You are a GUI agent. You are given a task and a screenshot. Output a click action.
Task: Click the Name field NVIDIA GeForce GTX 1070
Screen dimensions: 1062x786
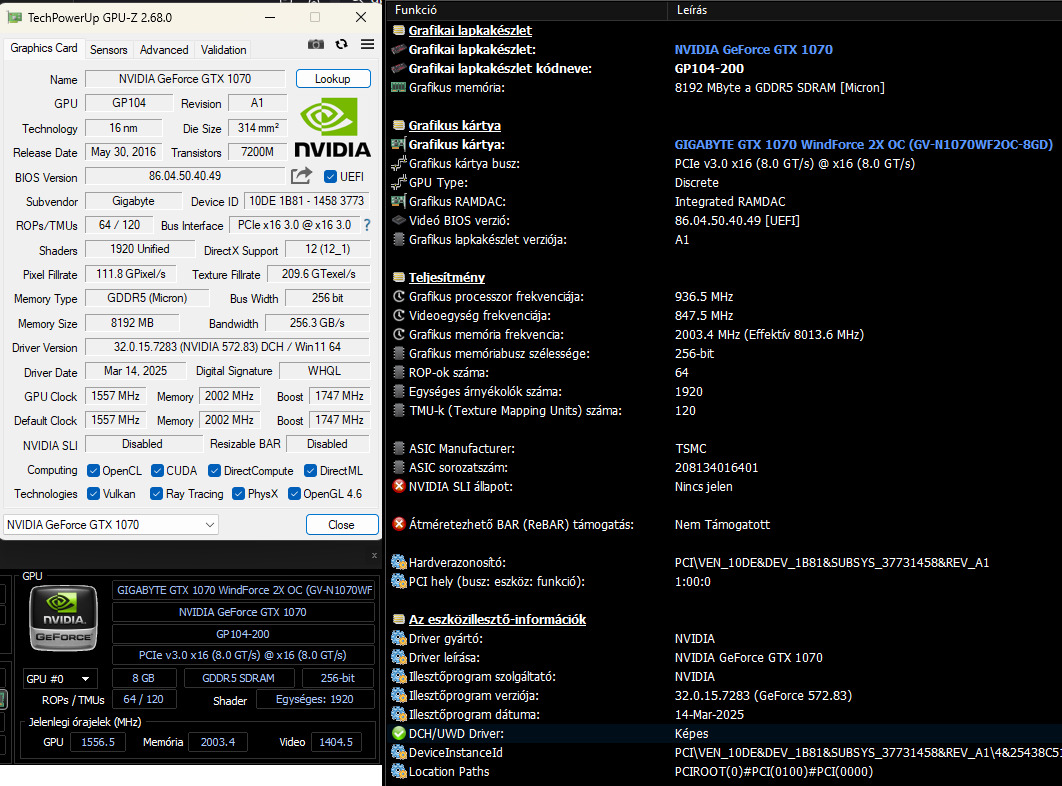[185, 79]
